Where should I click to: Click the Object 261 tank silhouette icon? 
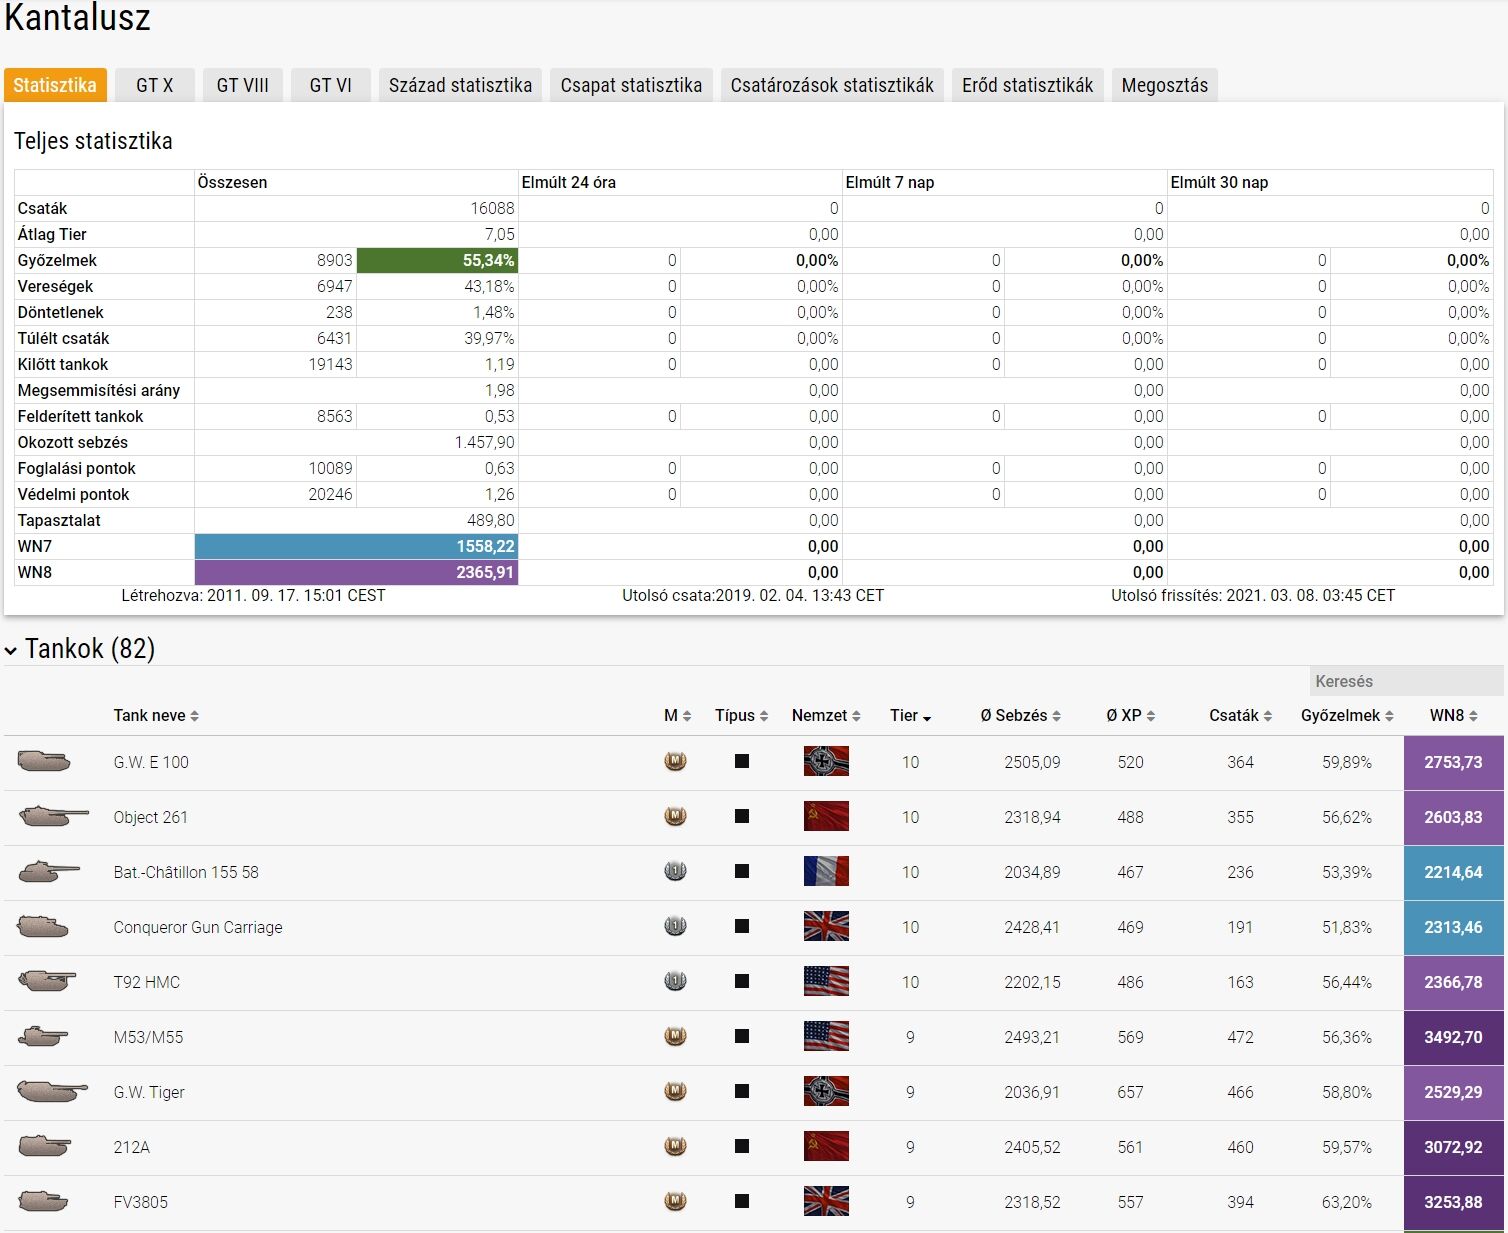53,817
